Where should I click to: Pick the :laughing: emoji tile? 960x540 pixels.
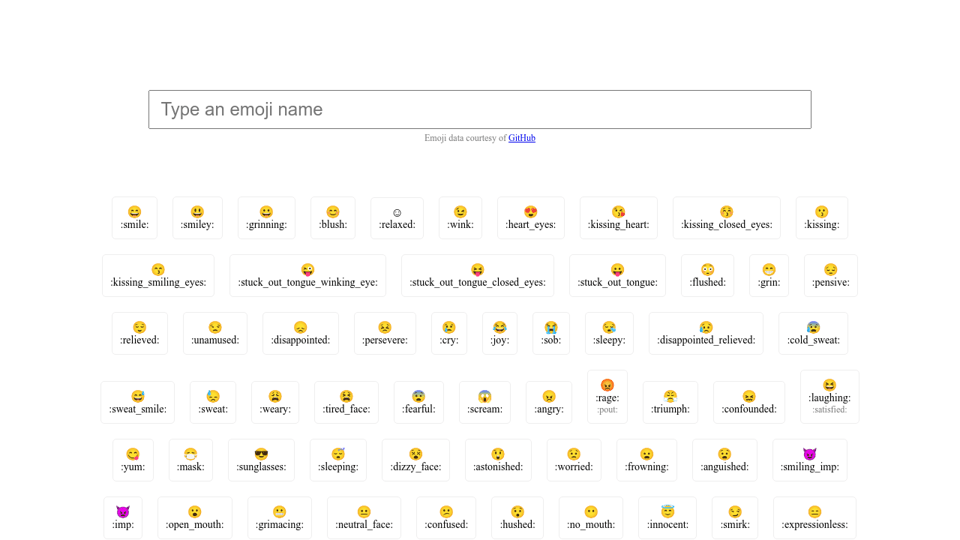[x=829, y=396]
